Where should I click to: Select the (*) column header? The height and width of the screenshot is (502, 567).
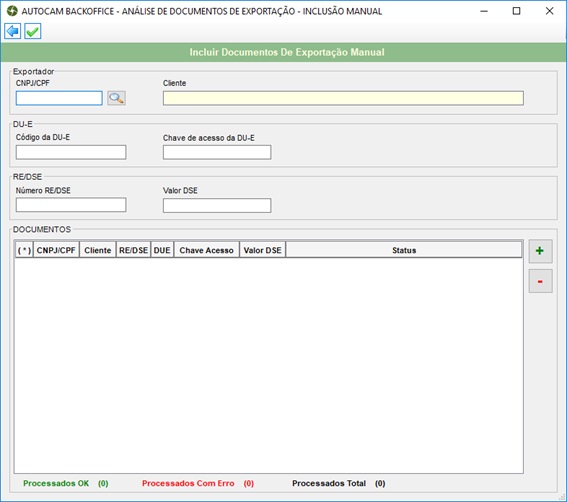[x=24, y=250]
